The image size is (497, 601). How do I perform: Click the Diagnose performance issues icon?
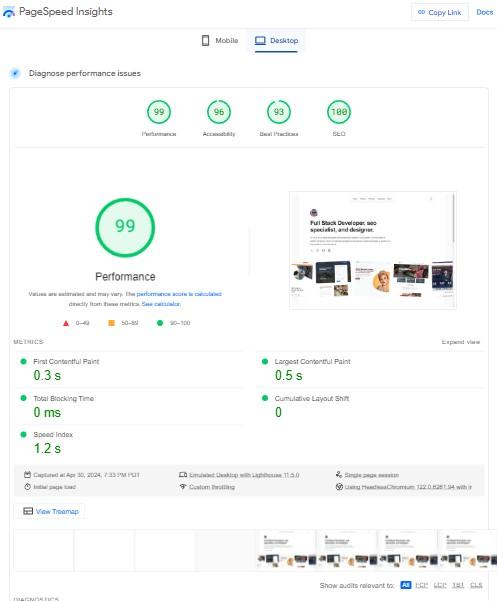pos(15,73)
